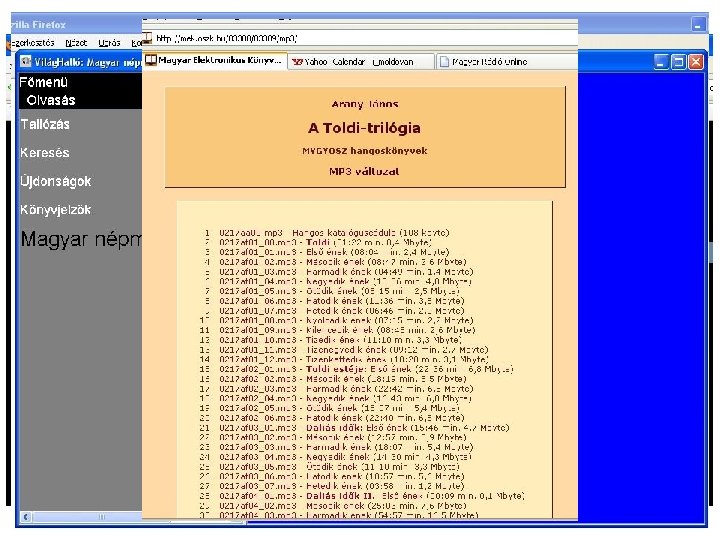
Task: Switch to Yahoo Calendar tab
Action: pyautogui.click(x=361, y=62)
